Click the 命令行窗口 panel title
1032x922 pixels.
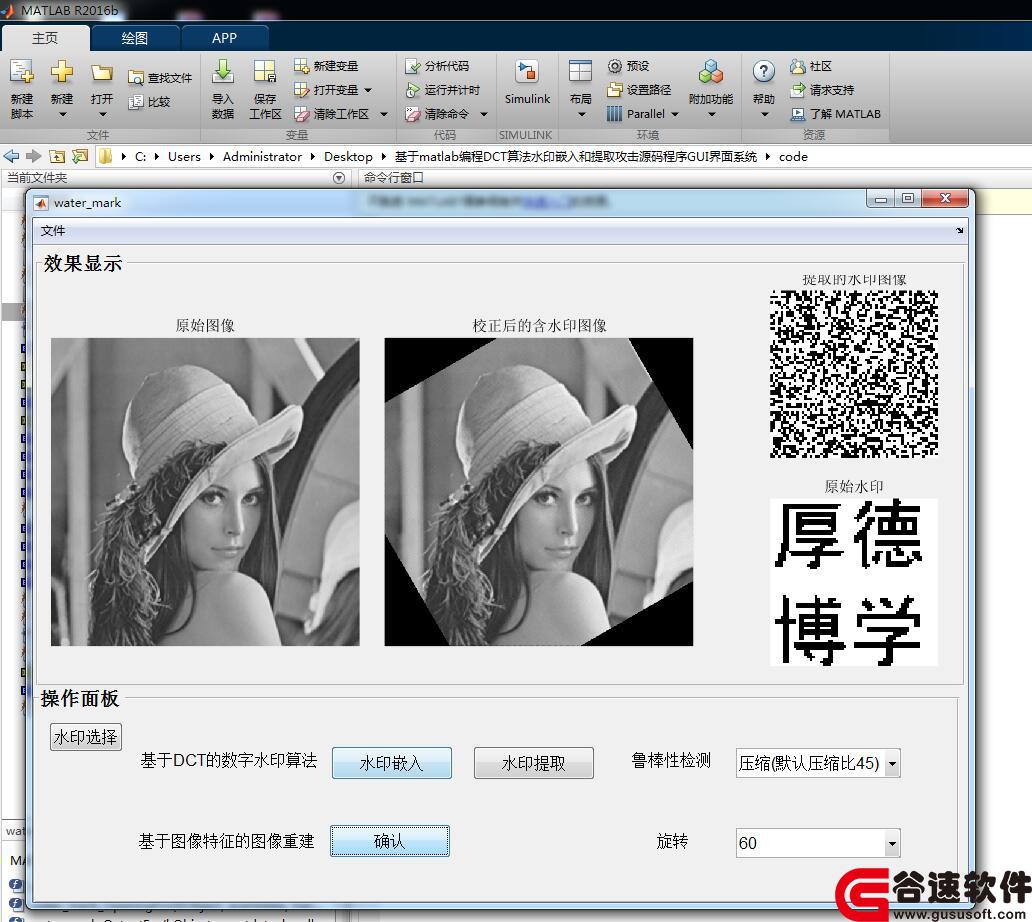pyautogui.click(x=394, y=178)
